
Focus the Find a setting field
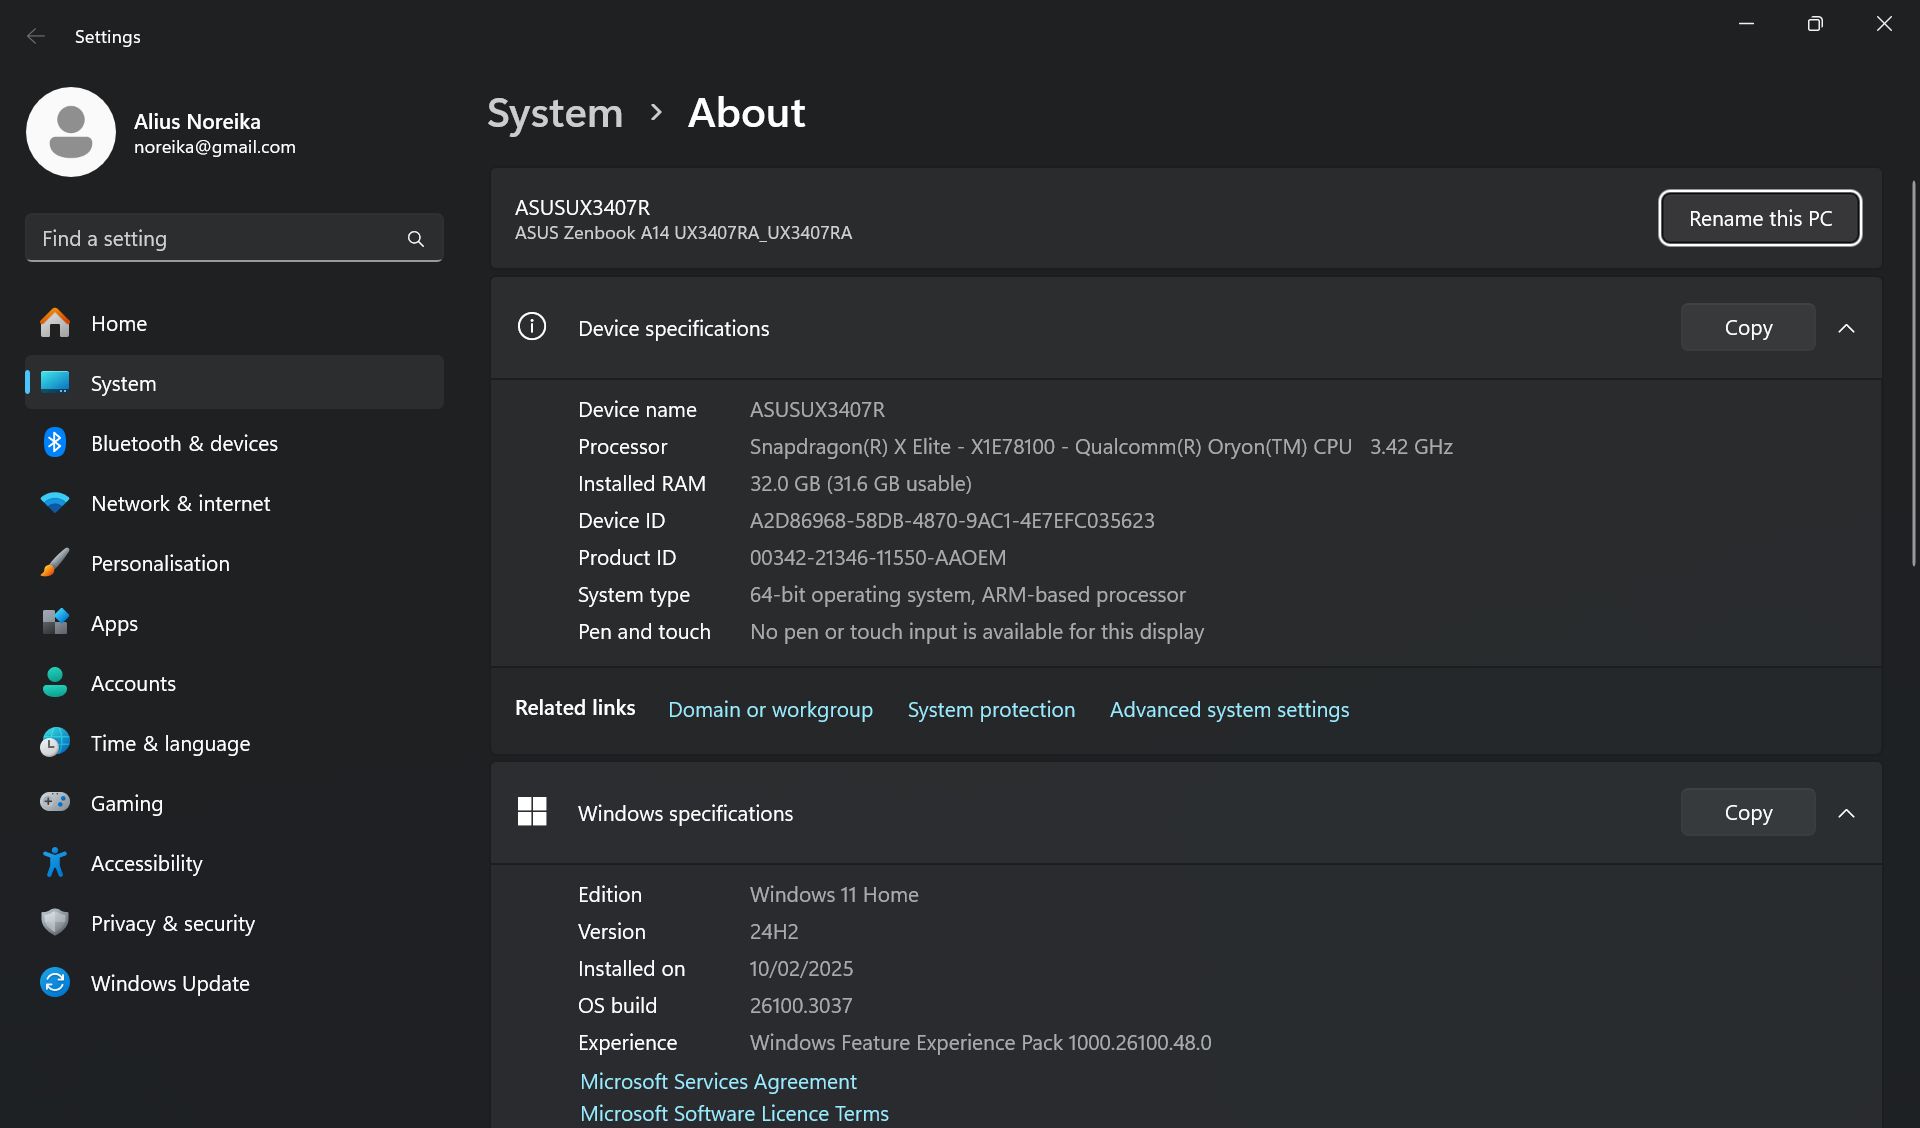[x=215, y=239]
